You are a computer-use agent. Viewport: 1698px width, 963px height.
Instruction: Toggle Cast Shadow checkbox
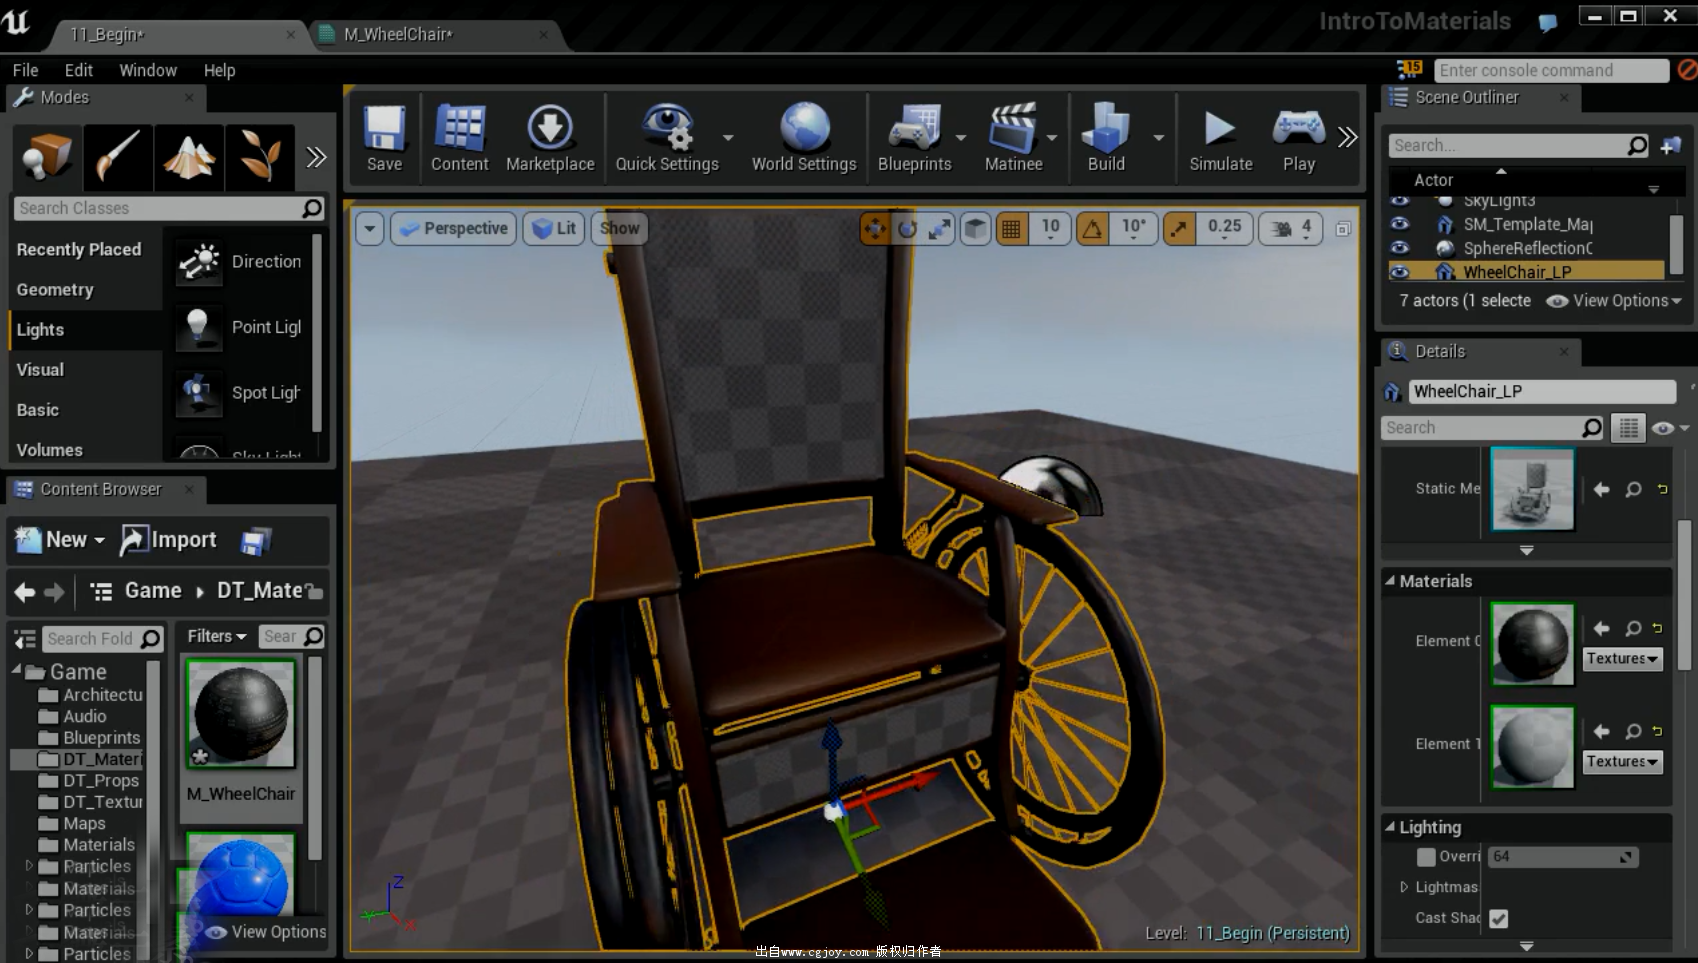[x=1498, y=918]
